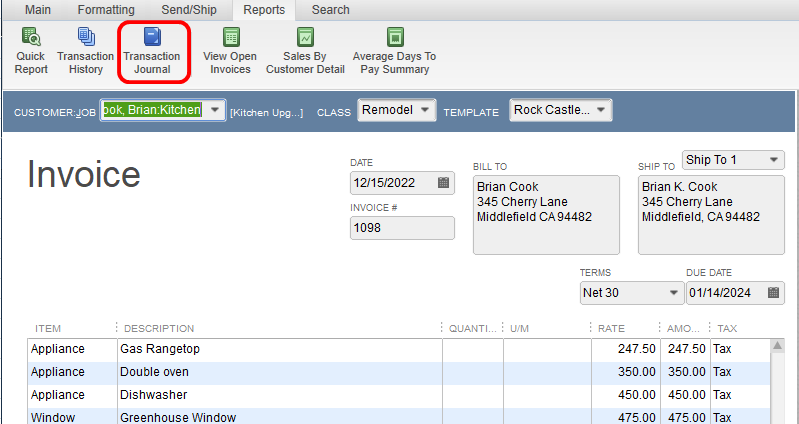Viewport: 799px width, 424px height.
Task: Click the 247.50 amount cell
Action: [x=685, y=349]
